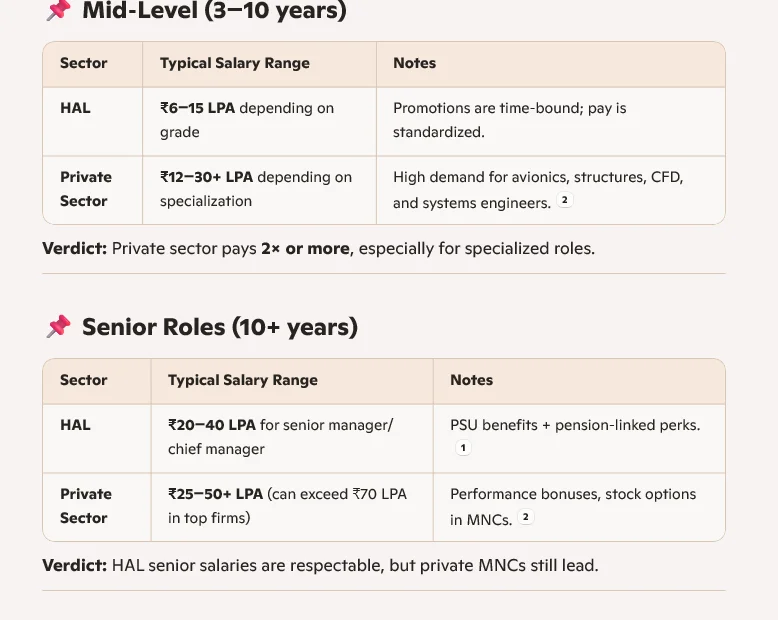Viewport: 778px width, 620px height.
Task: Click the 'Mid-Level (3–10 years)' heading
Action: click(x=214, y=11)
